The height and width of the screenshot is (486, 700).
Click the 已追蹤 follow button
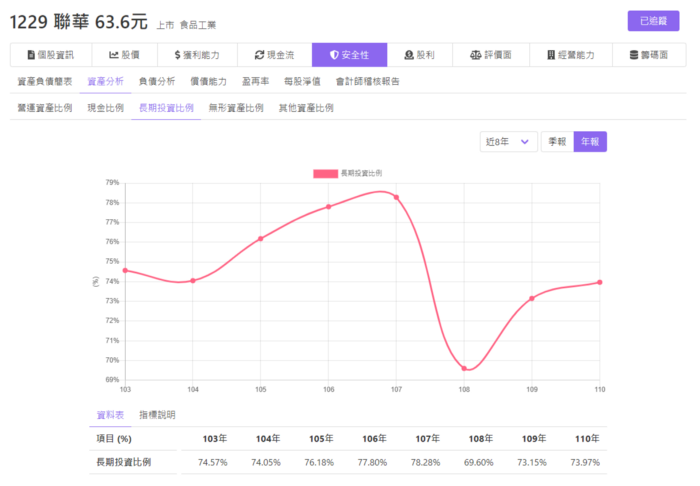(x=654, y=21)
